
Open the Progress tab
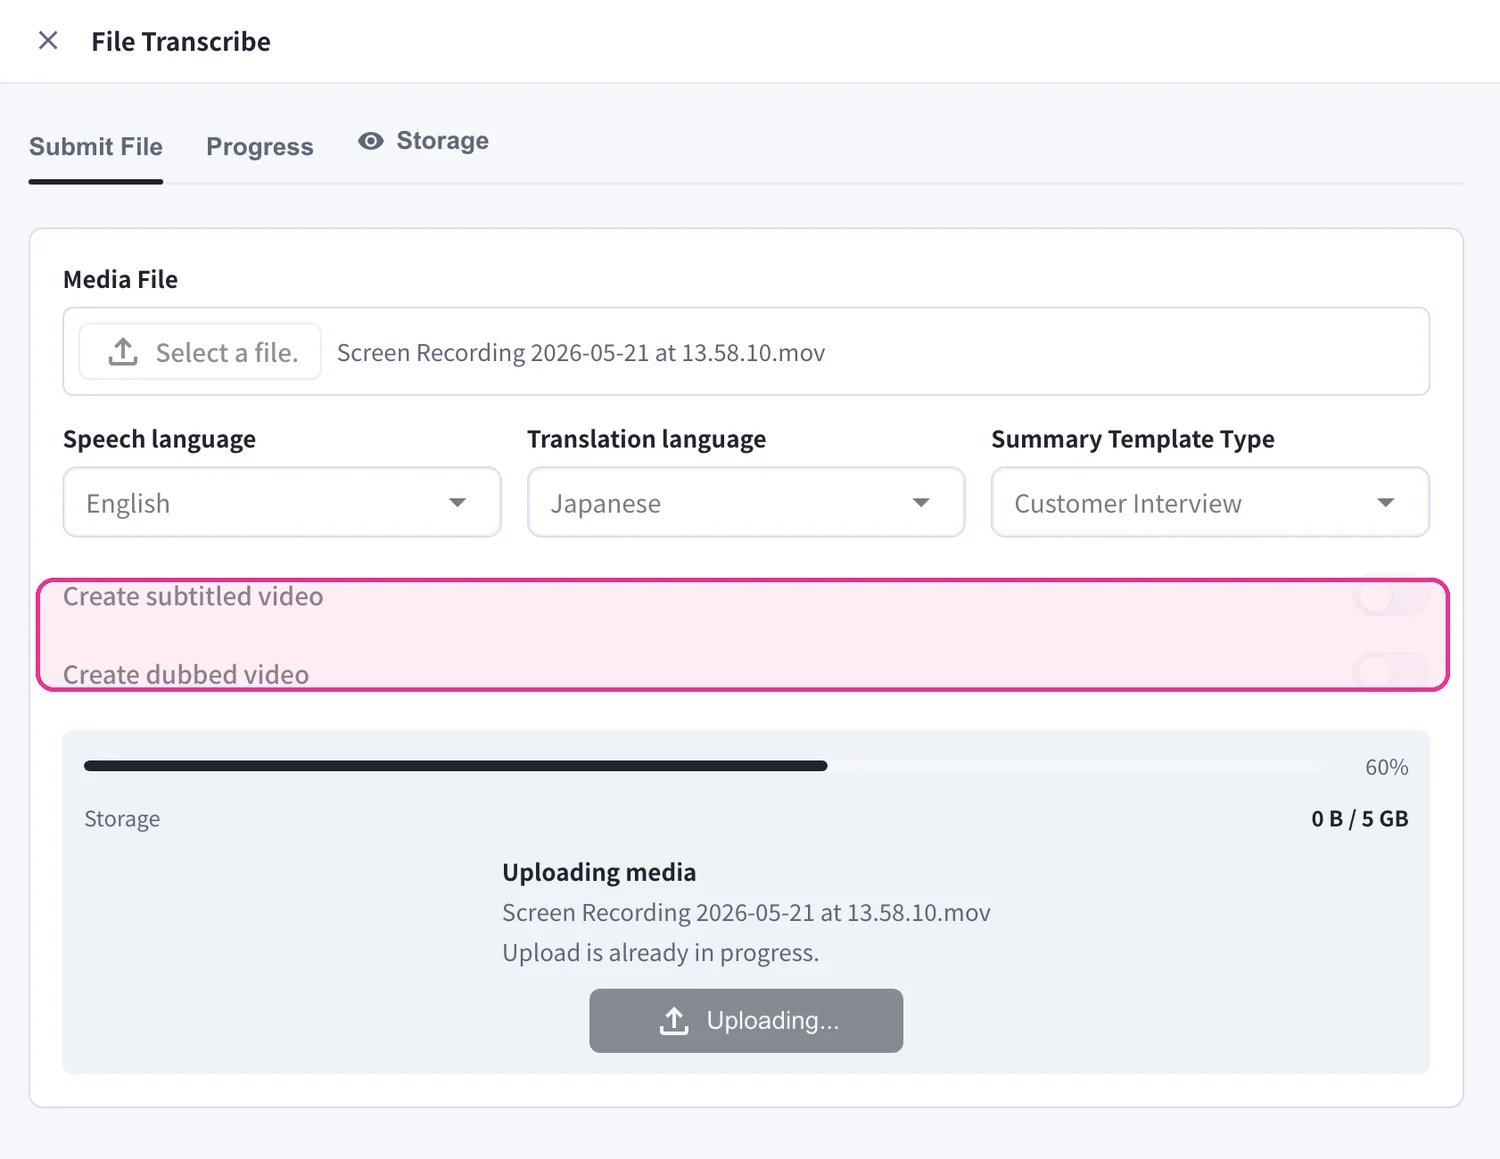[x=260, y=147]
